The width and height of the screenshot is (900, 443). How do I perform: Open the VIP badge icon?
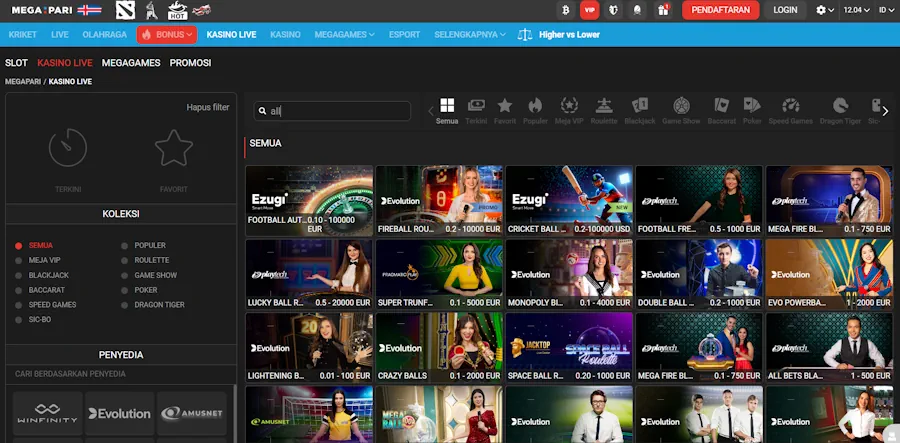coord(590,10)
